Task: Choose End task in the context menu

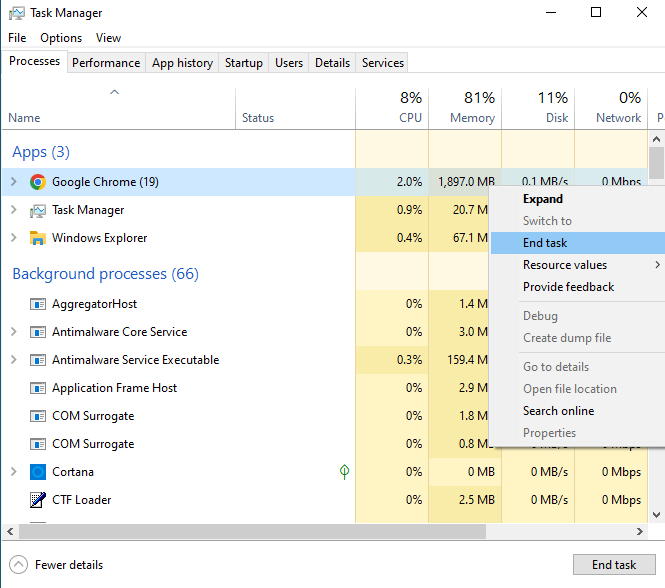Action: [578, 243]
